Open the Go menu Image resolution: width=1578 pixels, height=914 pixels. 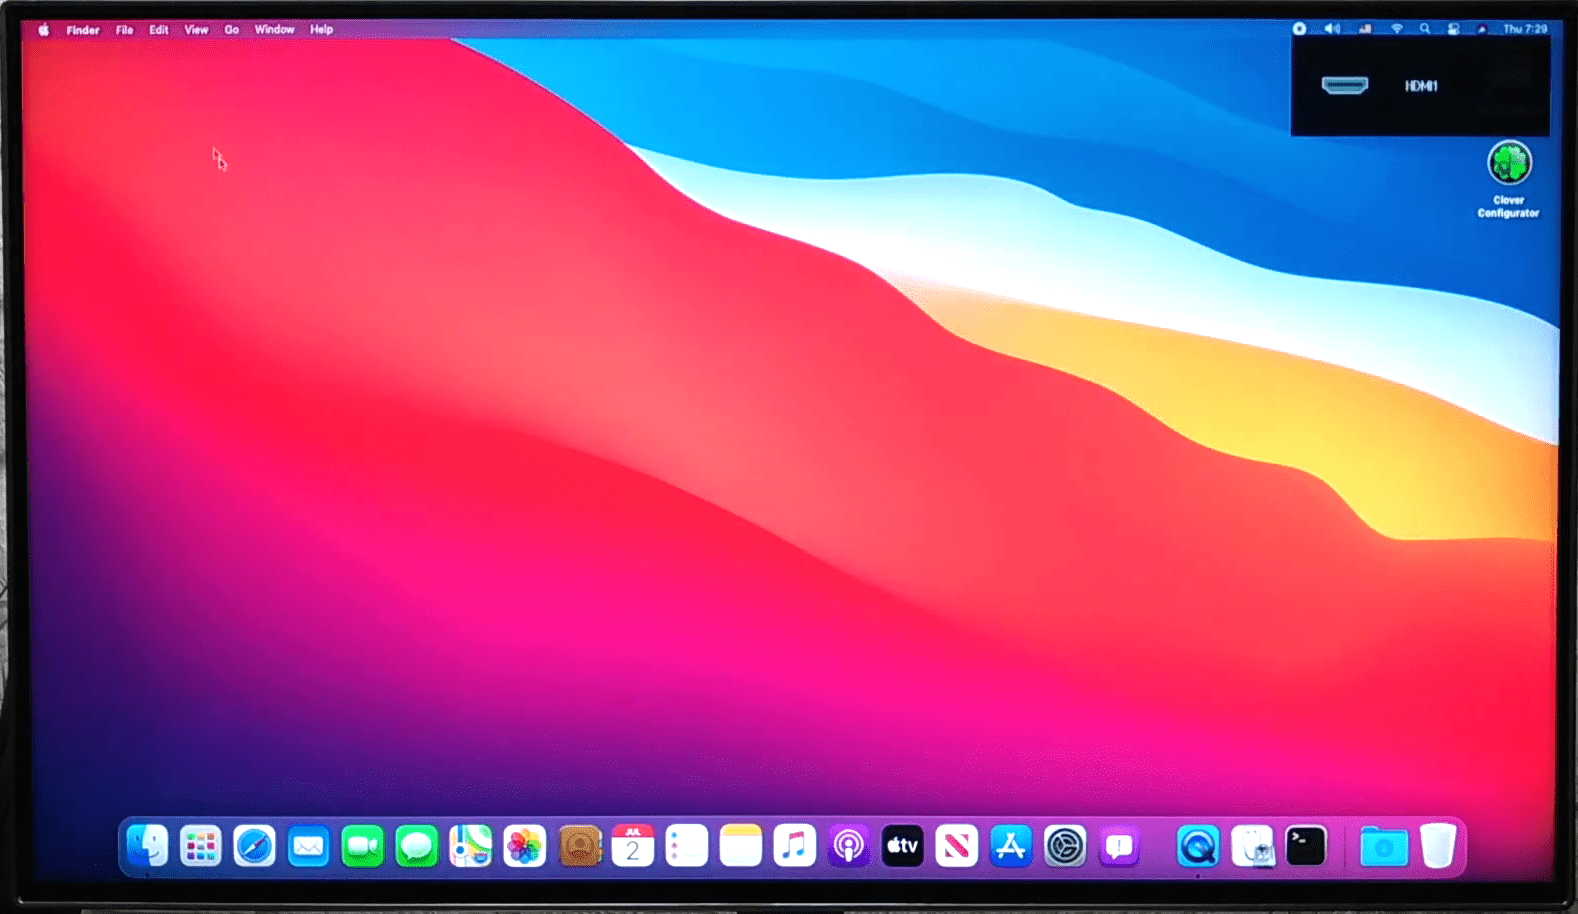tap(231, 30)
